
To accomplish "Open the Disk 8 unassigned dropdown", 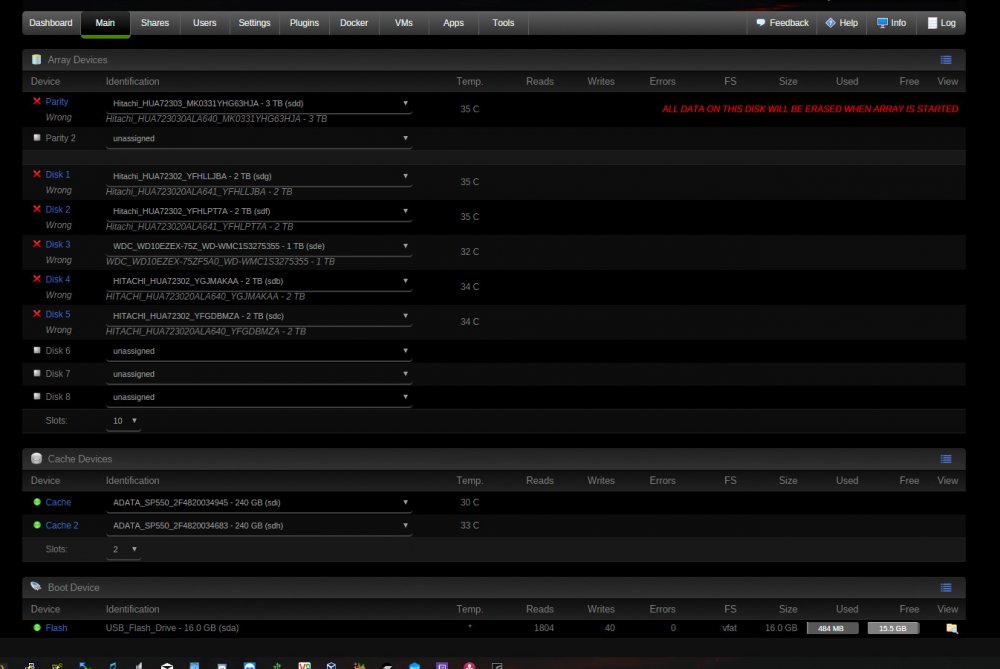I will coord(259,397).
